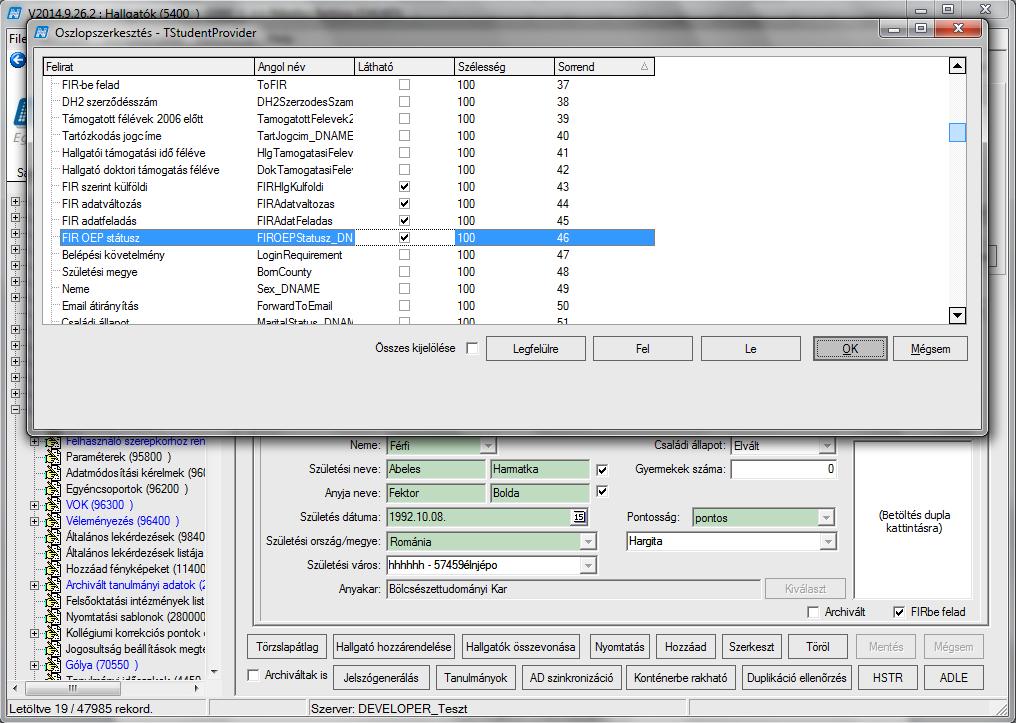Click the Anyakar field with Bölcsészettudományi Kar
Screen dimensions: 1016x723
(573, 589)
